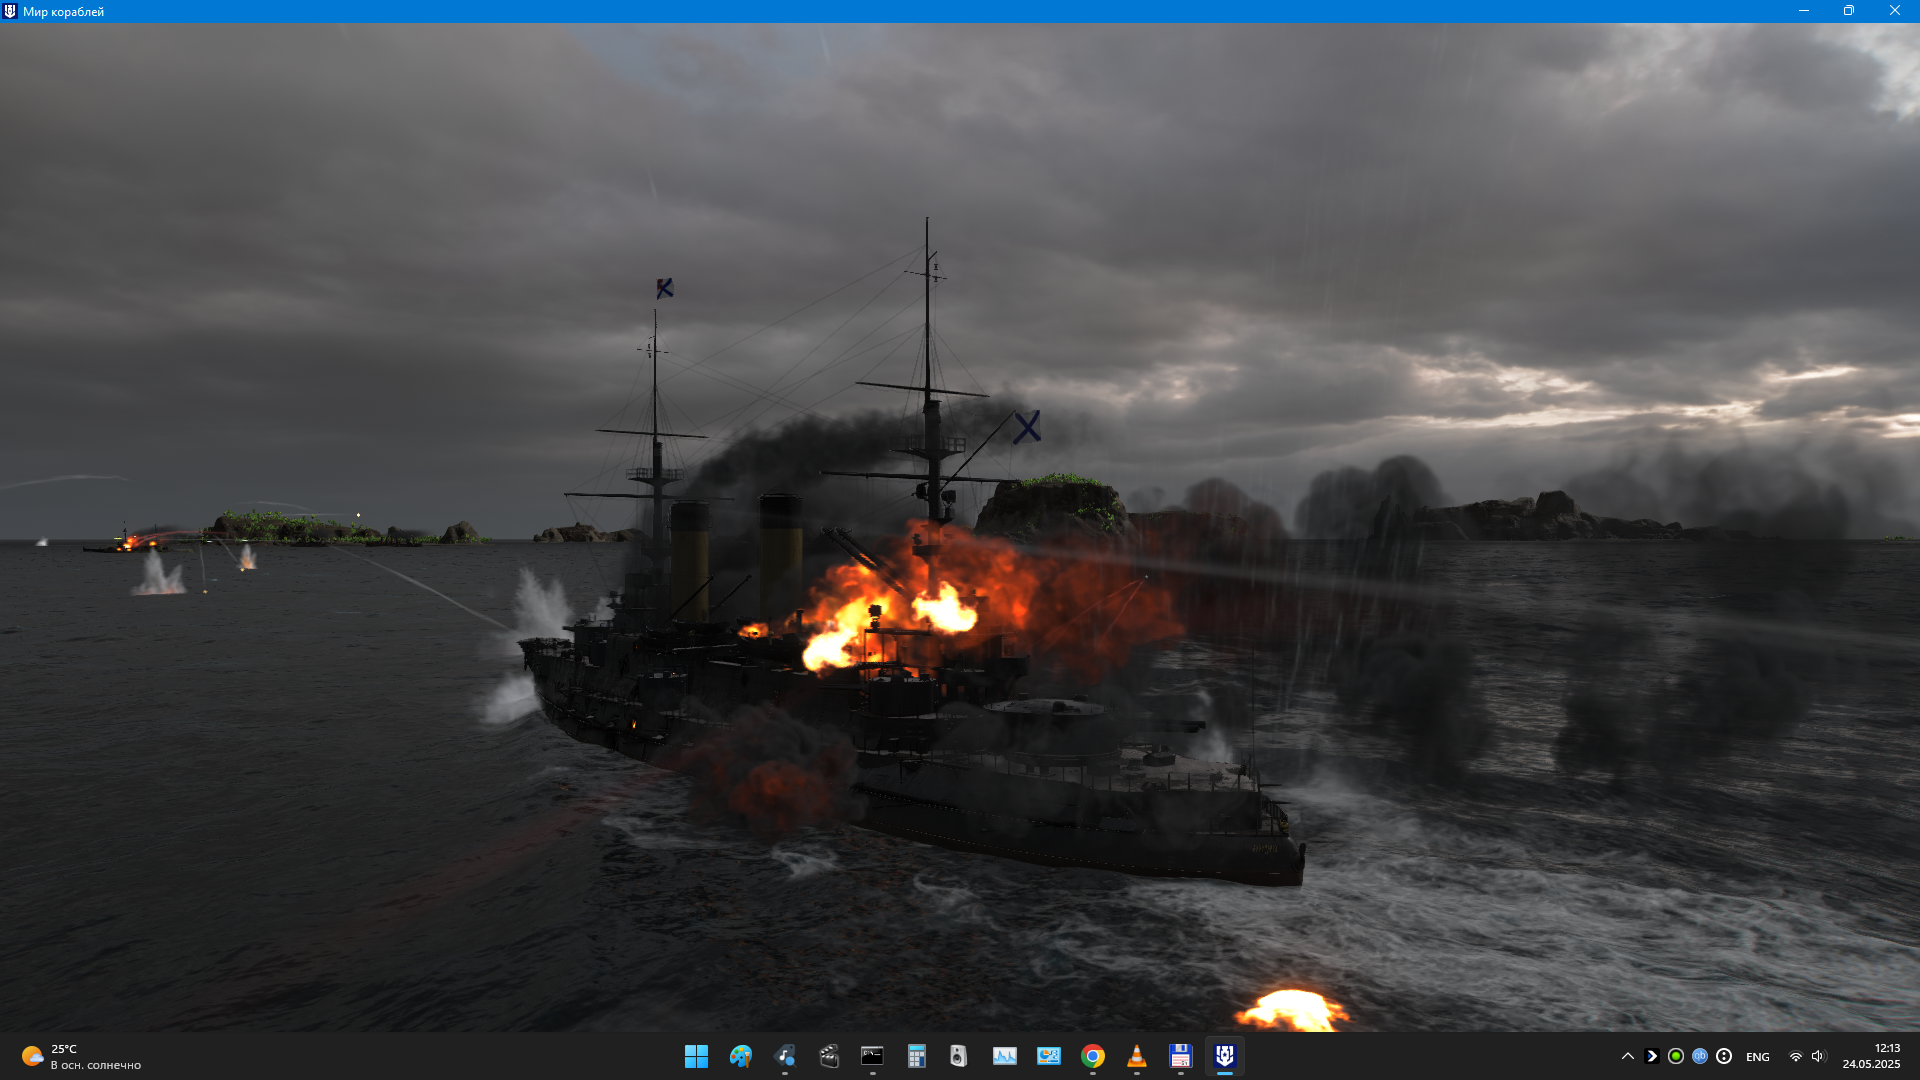Open the Calculator from the taskbar

pos(916,1056)
